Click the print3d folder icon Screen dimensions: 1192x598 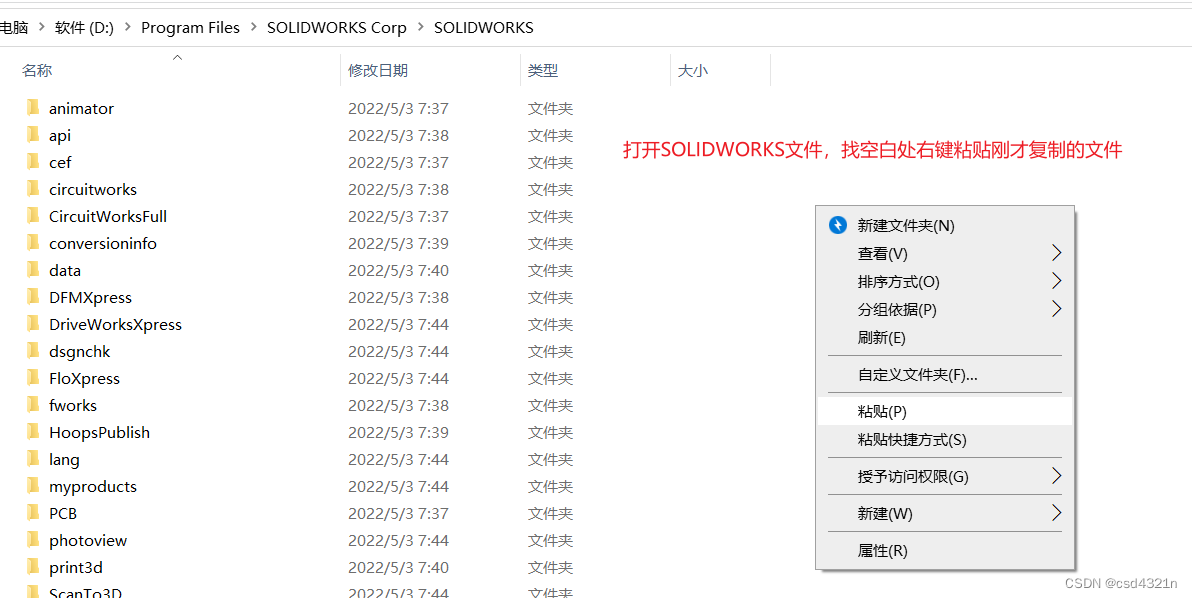tap(33, 567)
